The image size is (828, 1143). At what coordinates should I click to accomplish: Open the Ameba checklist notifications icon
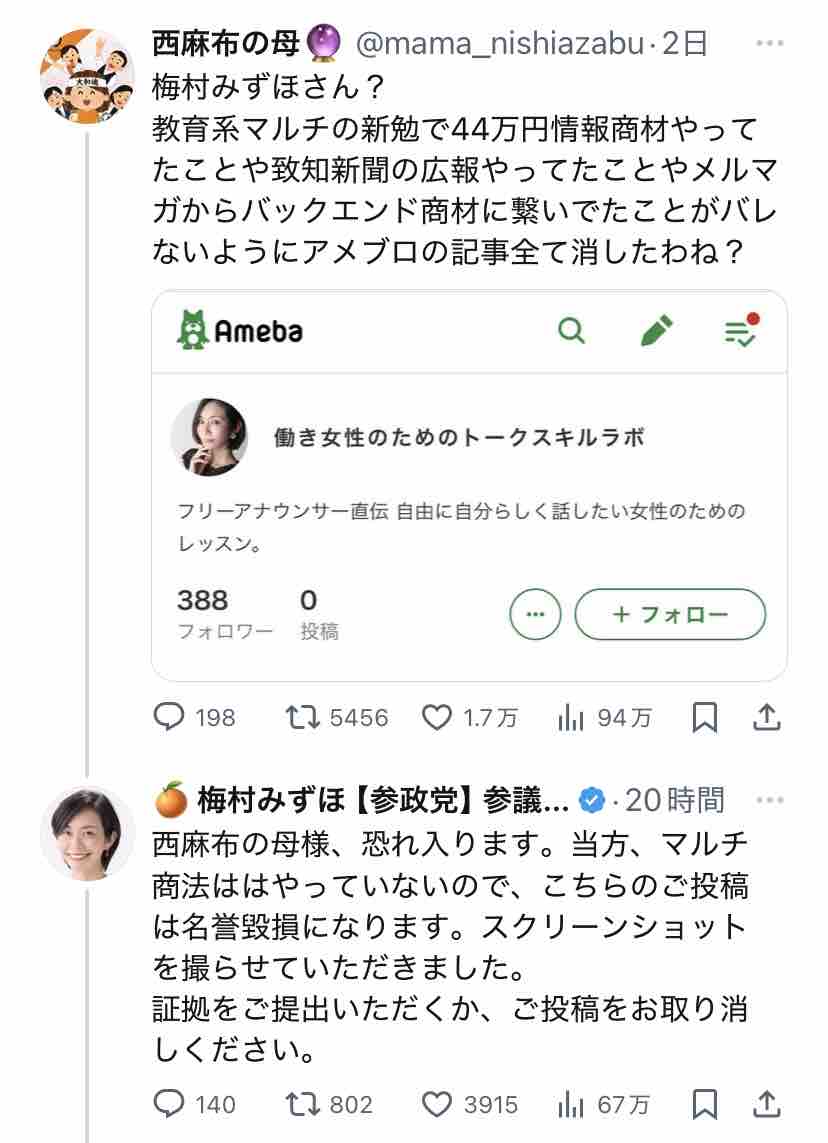pyautogui.click(x=742, y=330)
